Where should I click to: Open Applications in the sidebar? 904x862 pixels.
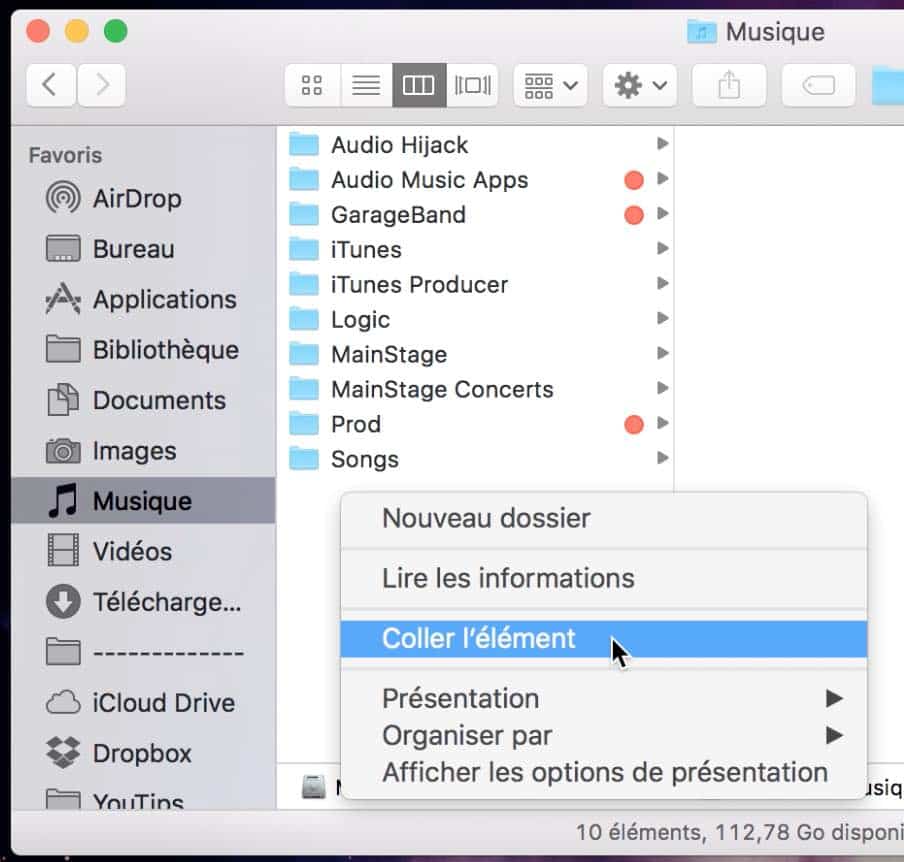point(143,299)
